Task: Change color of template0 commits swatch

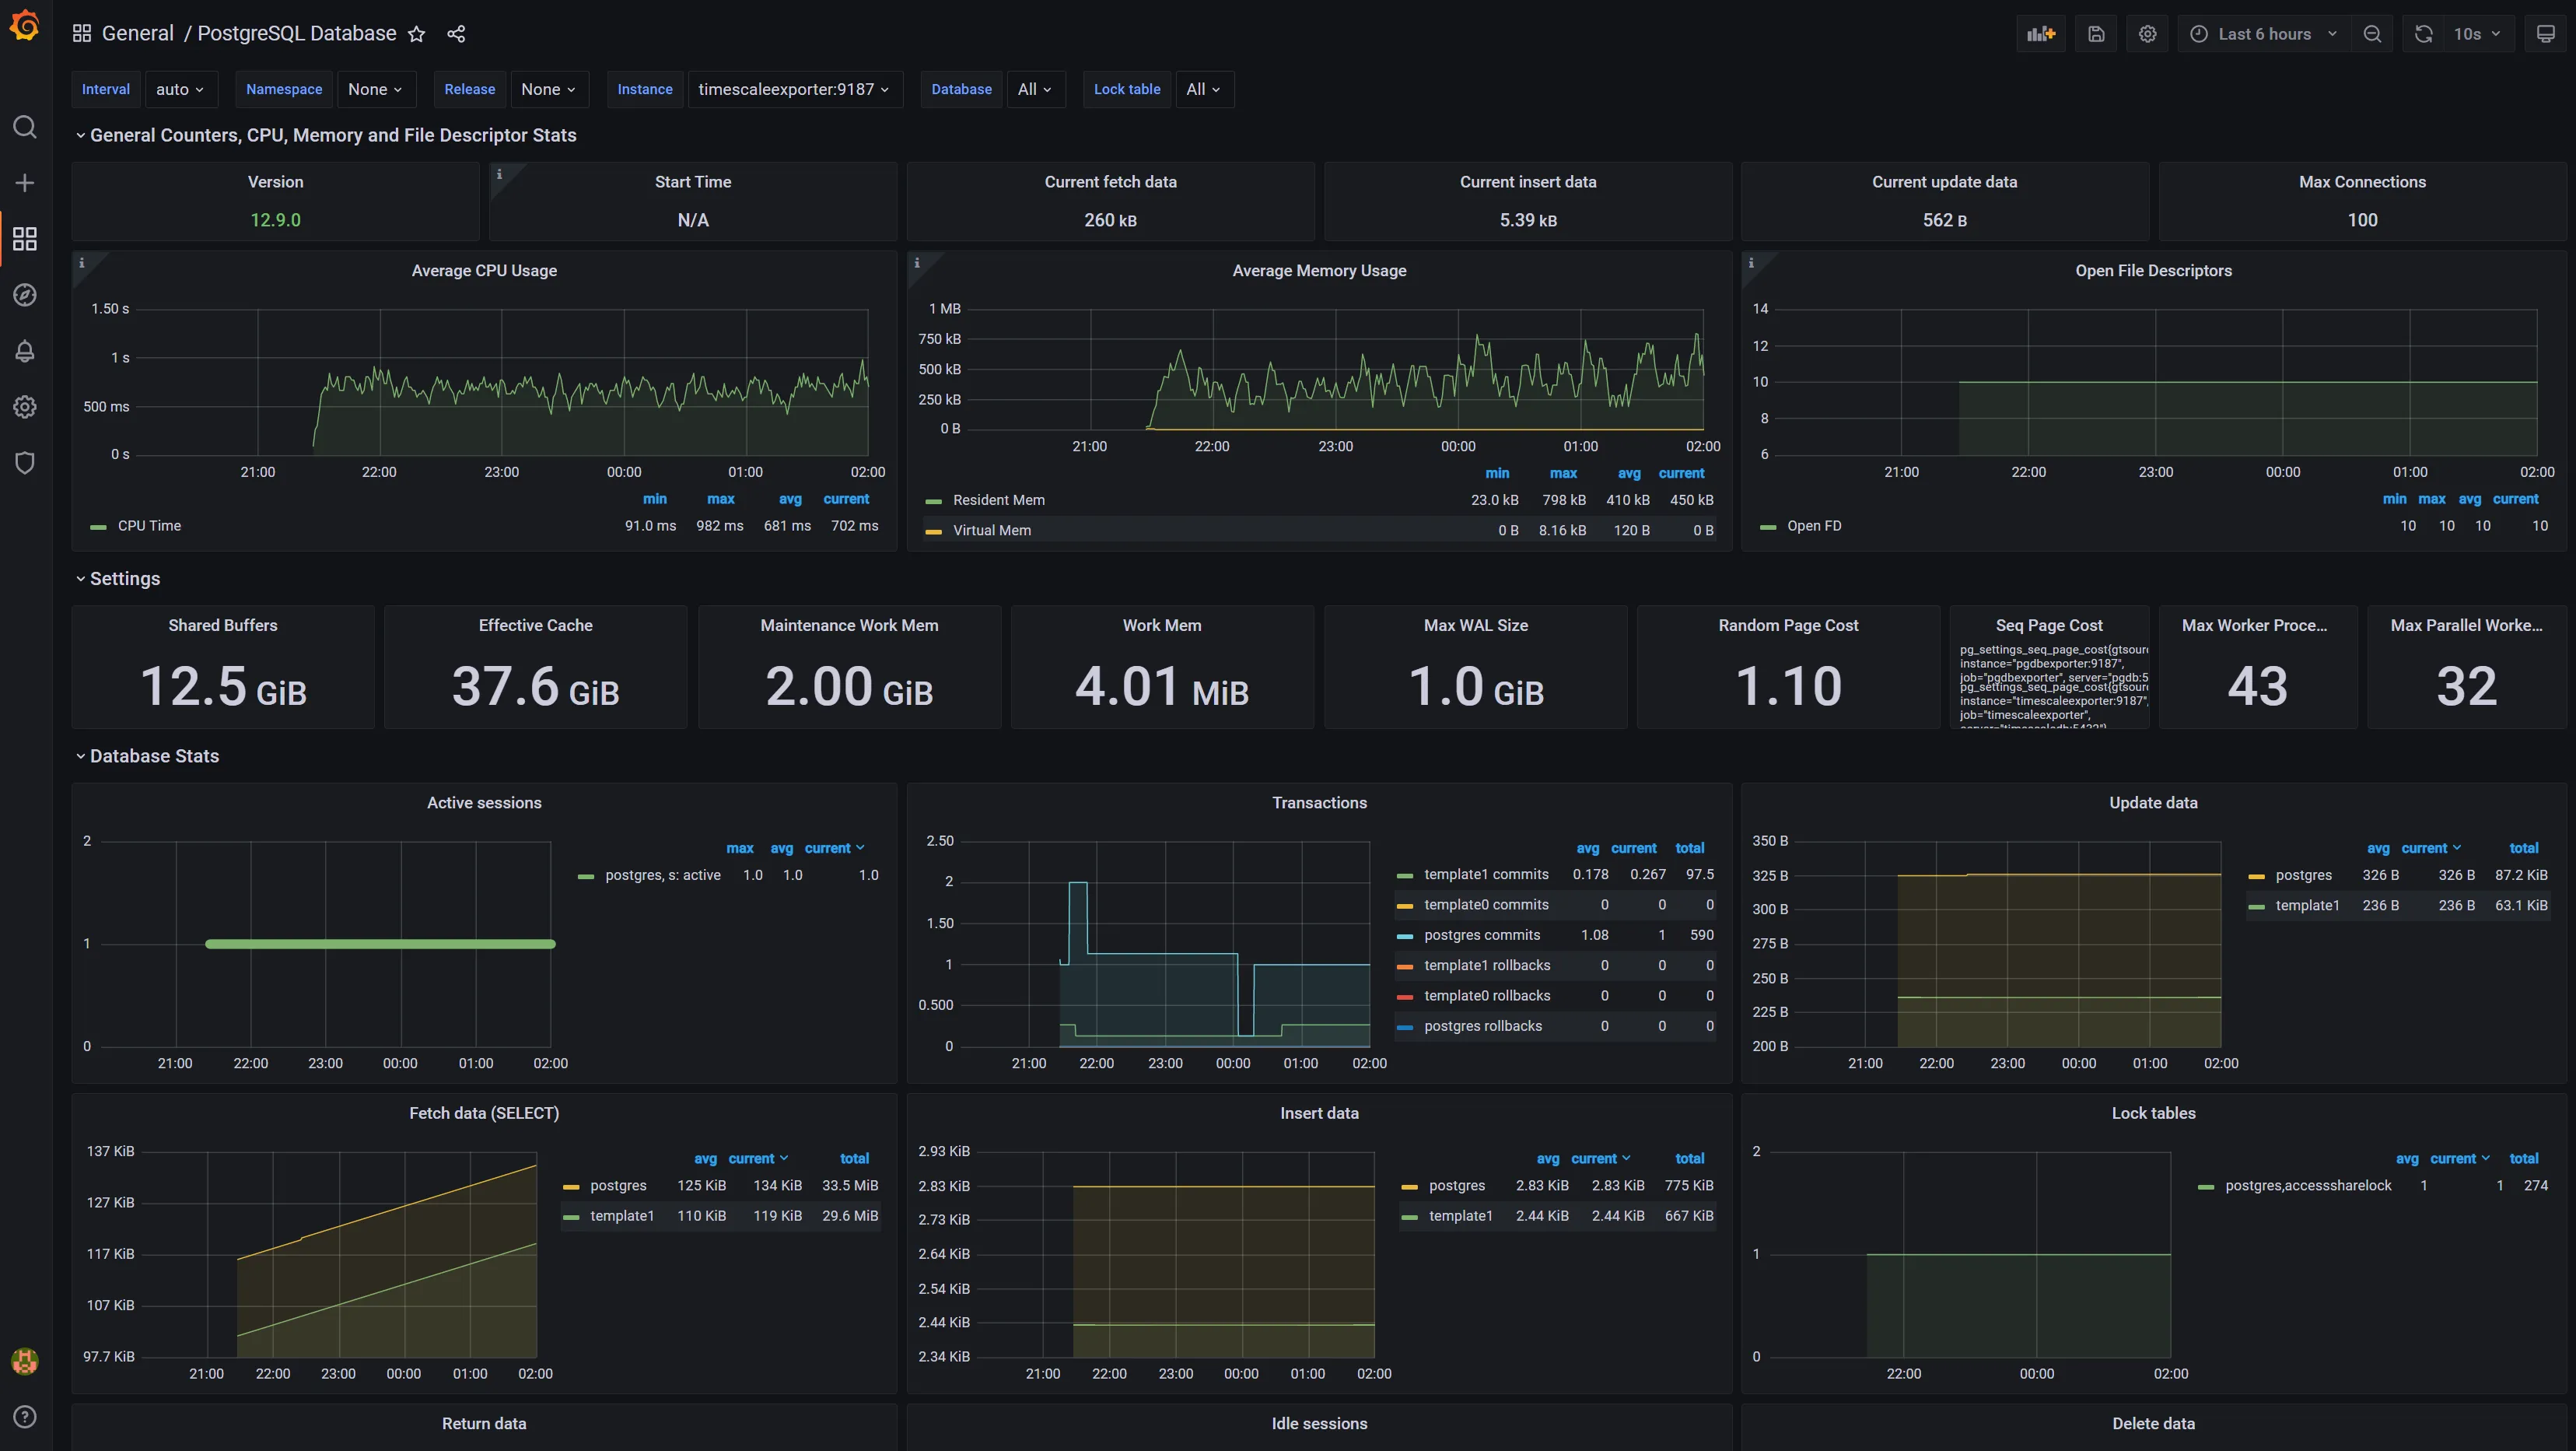Action: 1404,906
